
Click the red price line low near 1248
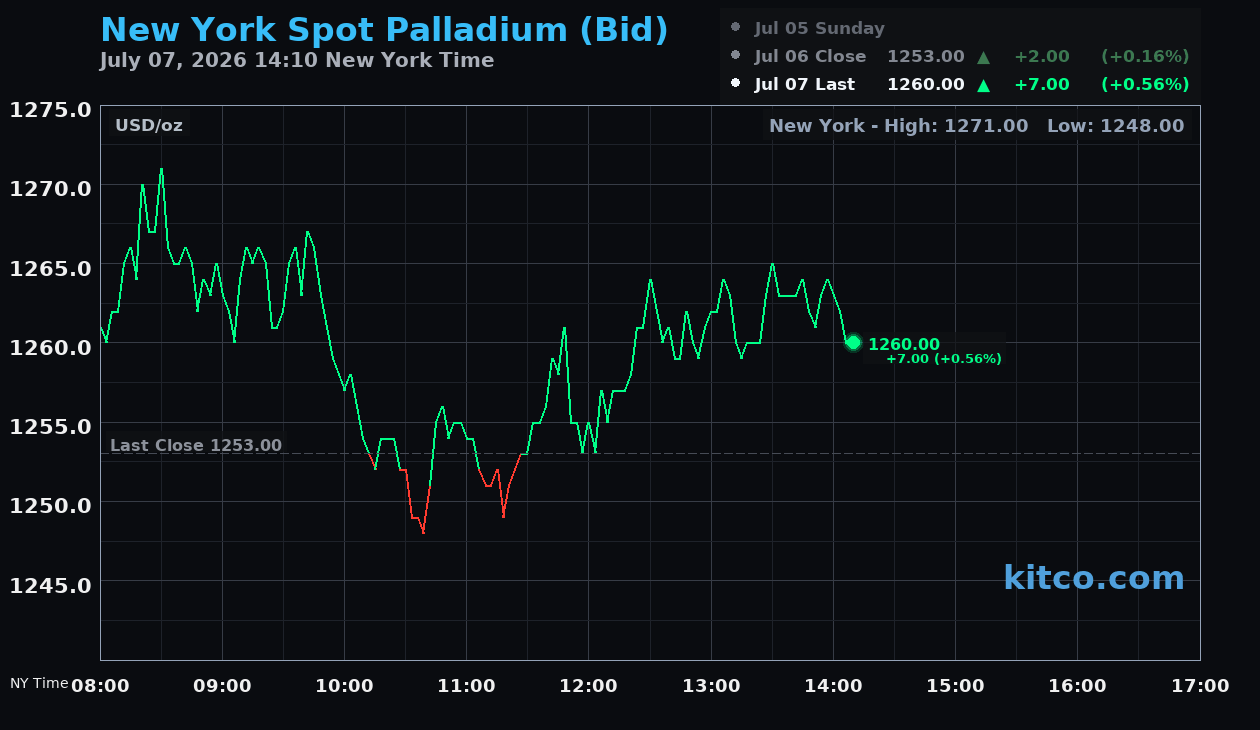[x=423, y=532]
